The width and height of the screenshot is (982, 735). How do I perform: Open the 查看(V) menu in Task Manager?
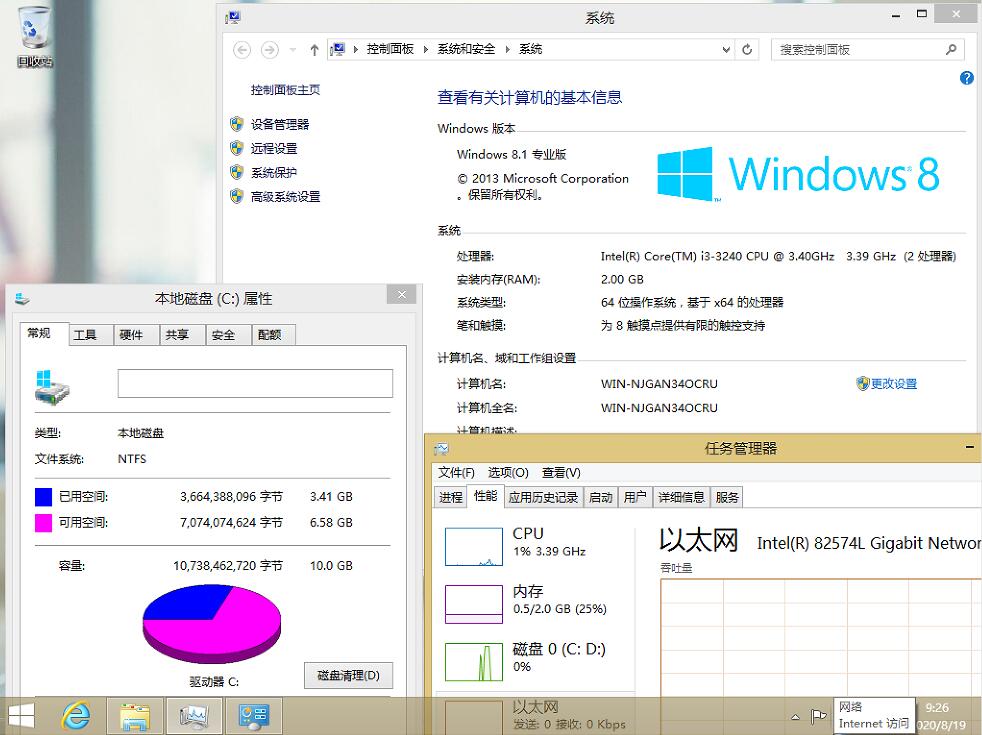(x=561, y=473)
